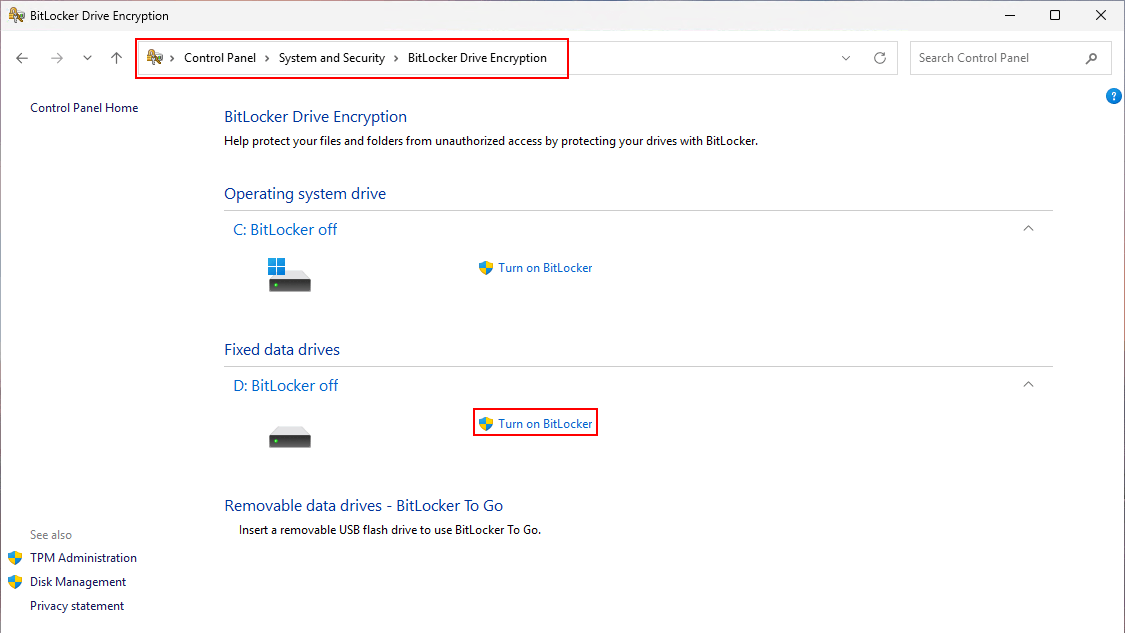This screenshot has height=633, width=1125.
Task: Select Control Panel from the breadcrumb path
Action: point(220,58)
